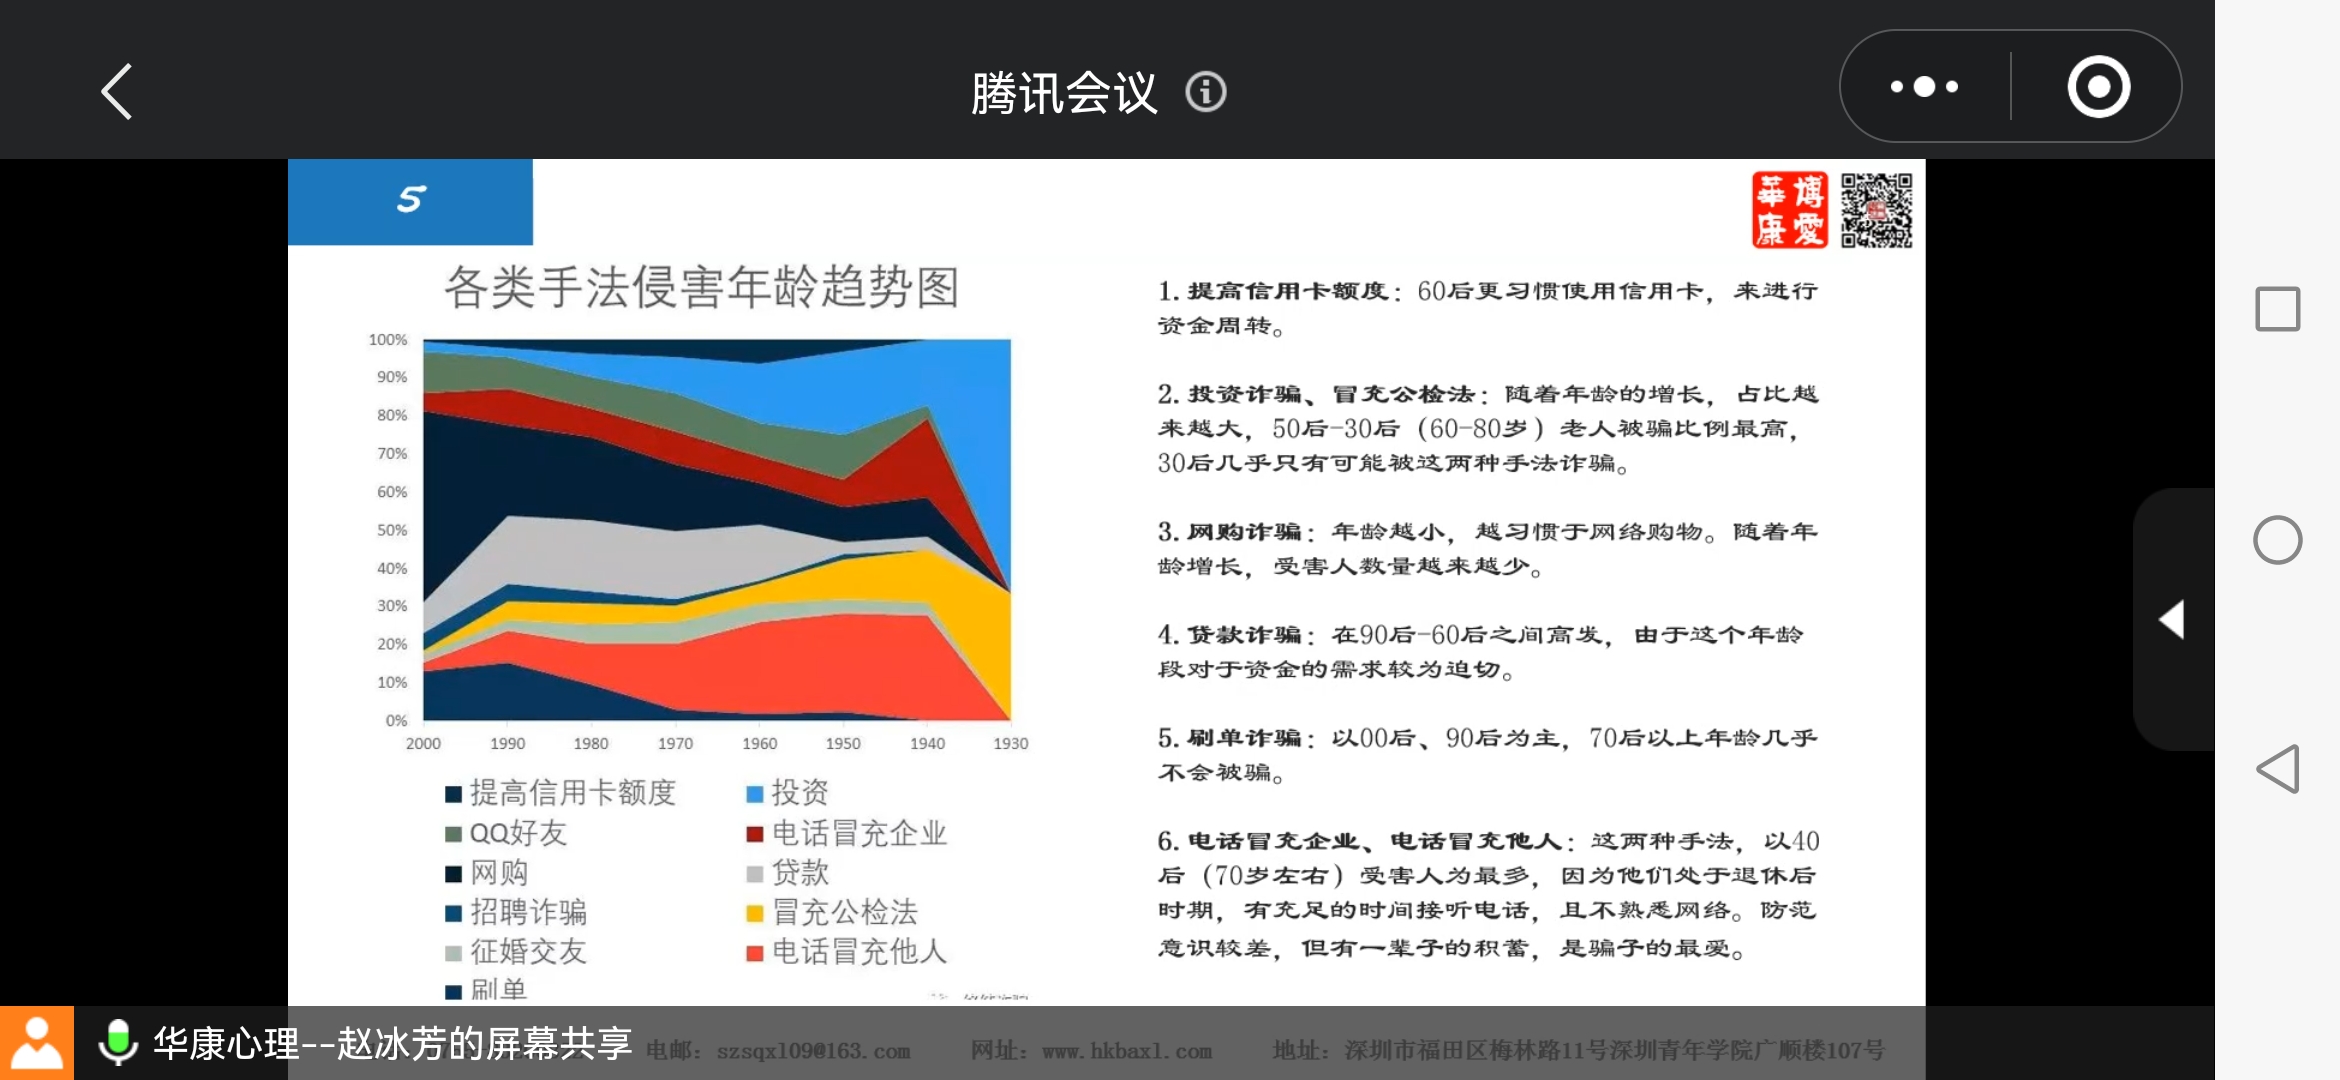Expand the side panel arrow handle
This screenshot has width=2340, height=1080.
click(2172, 620)
